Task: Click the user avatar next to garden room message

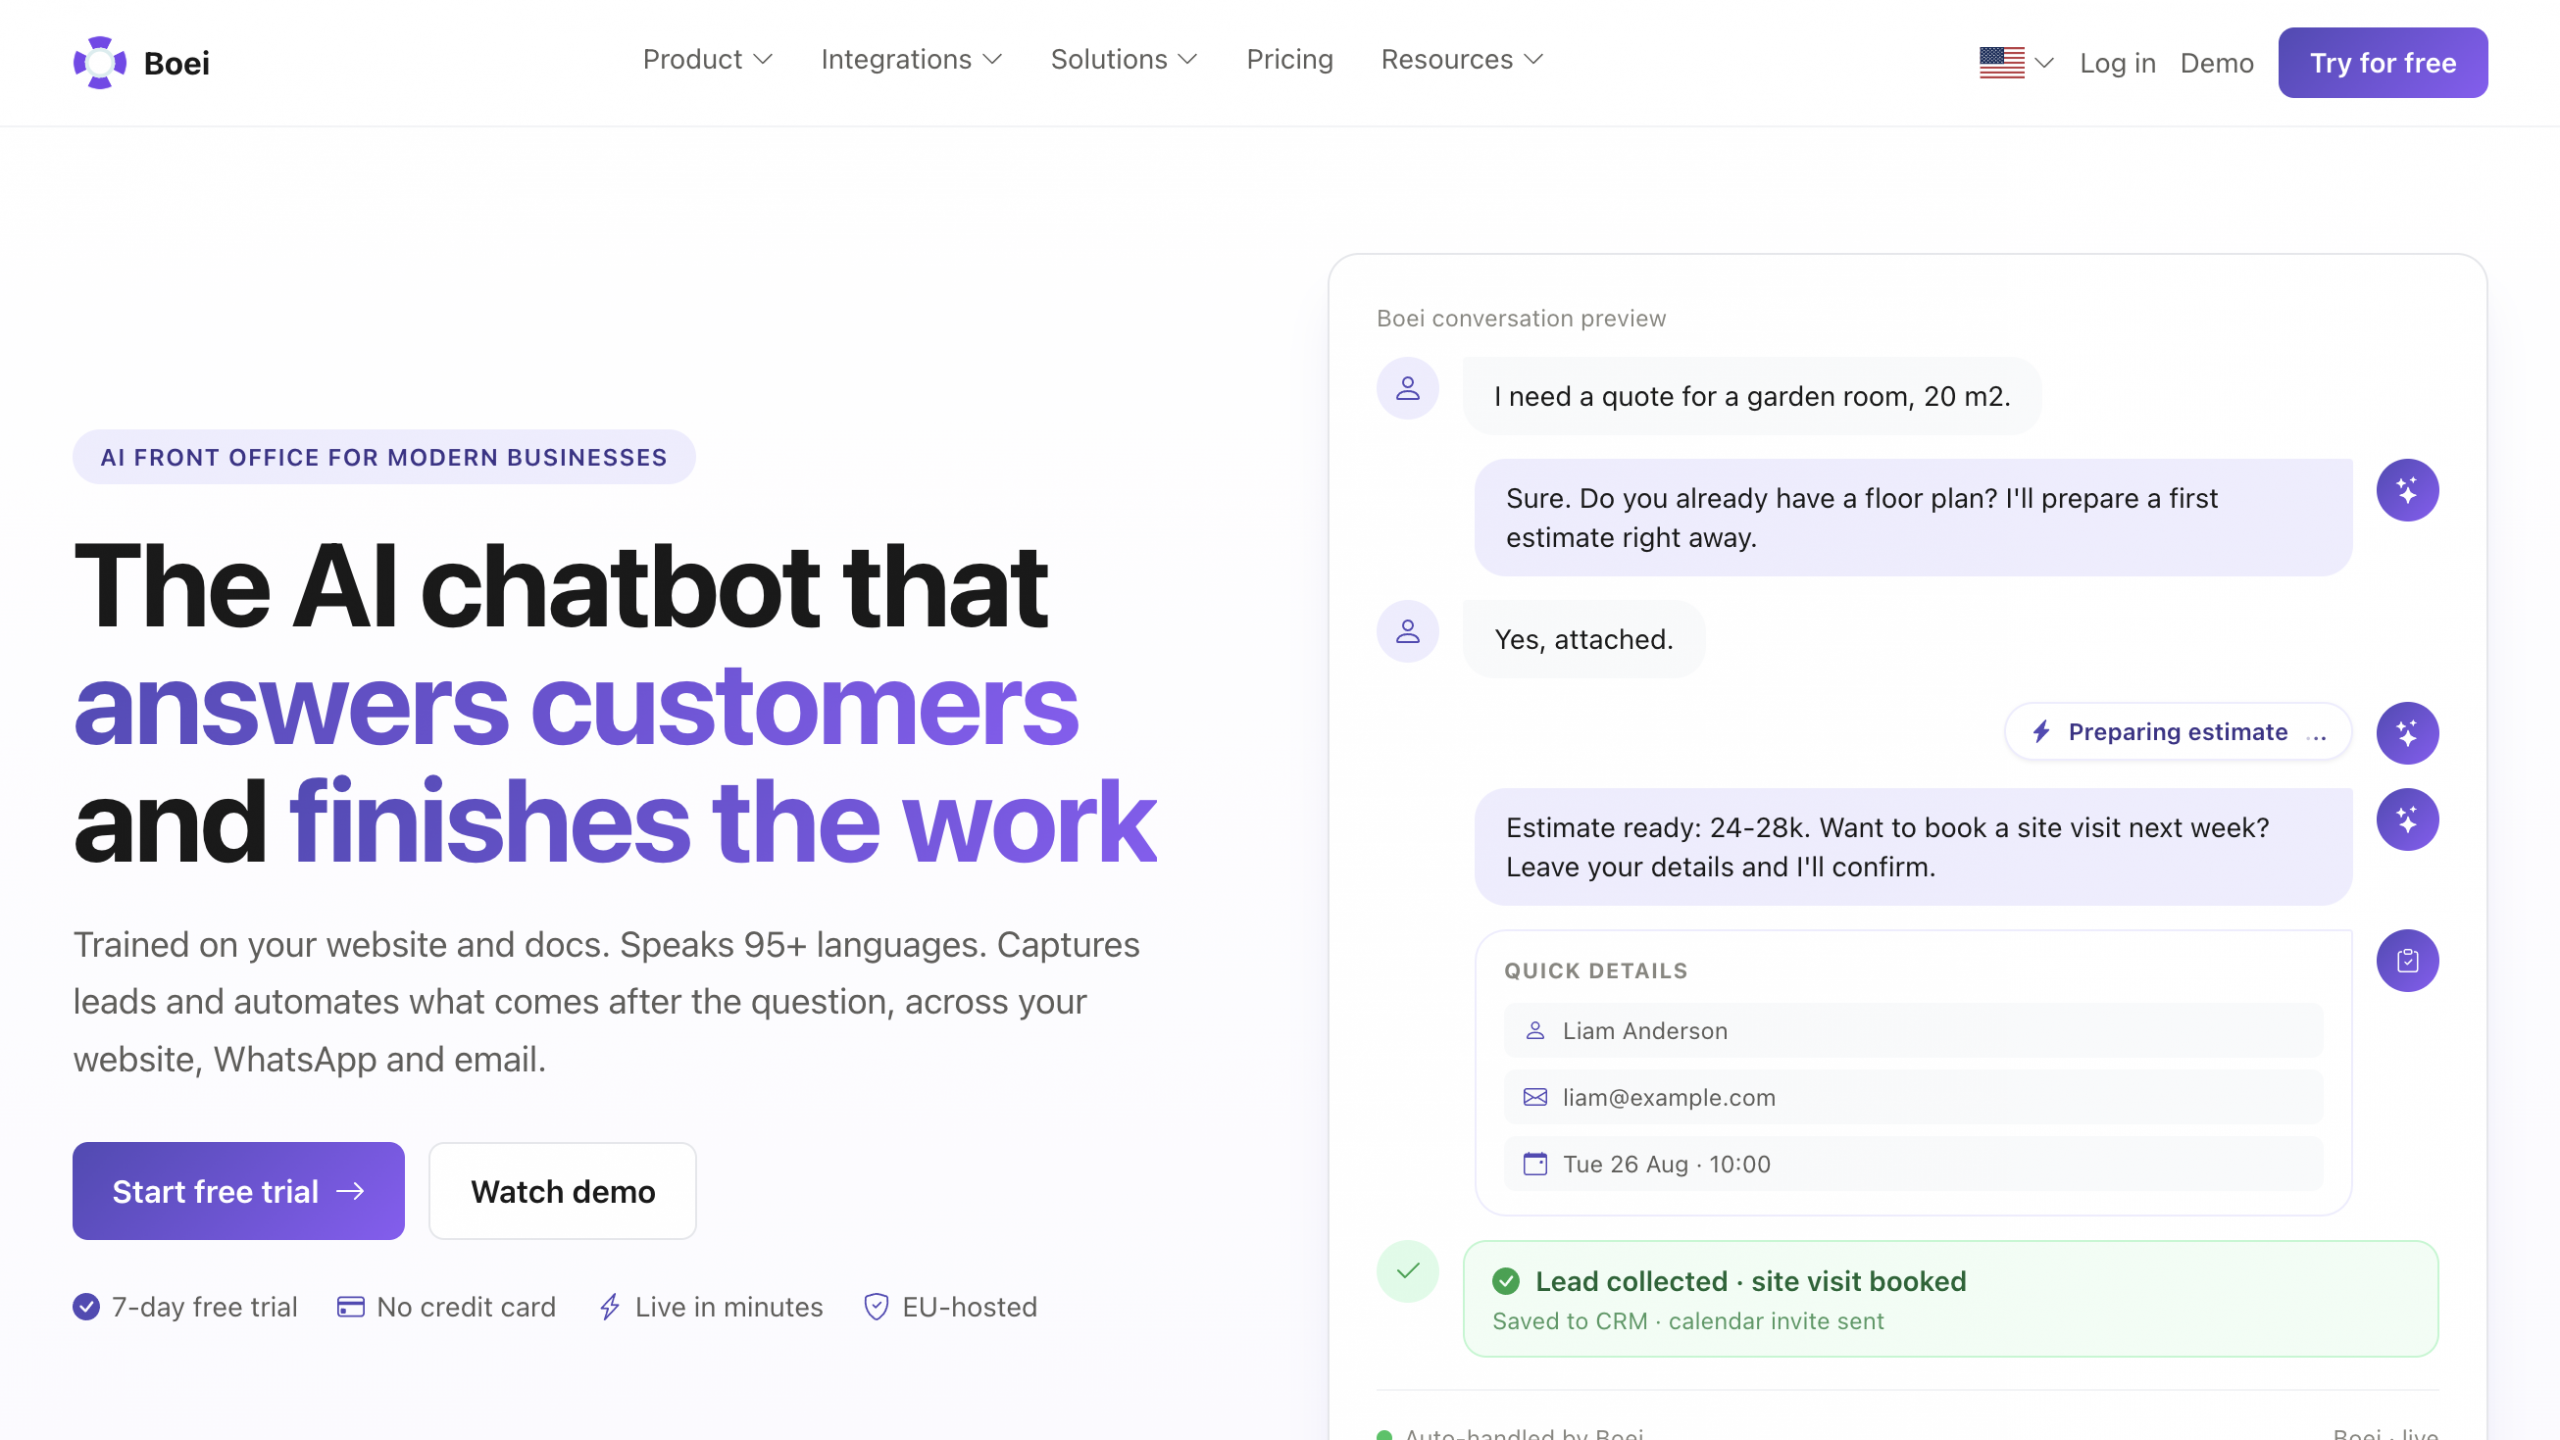Action: (1407, 388)
